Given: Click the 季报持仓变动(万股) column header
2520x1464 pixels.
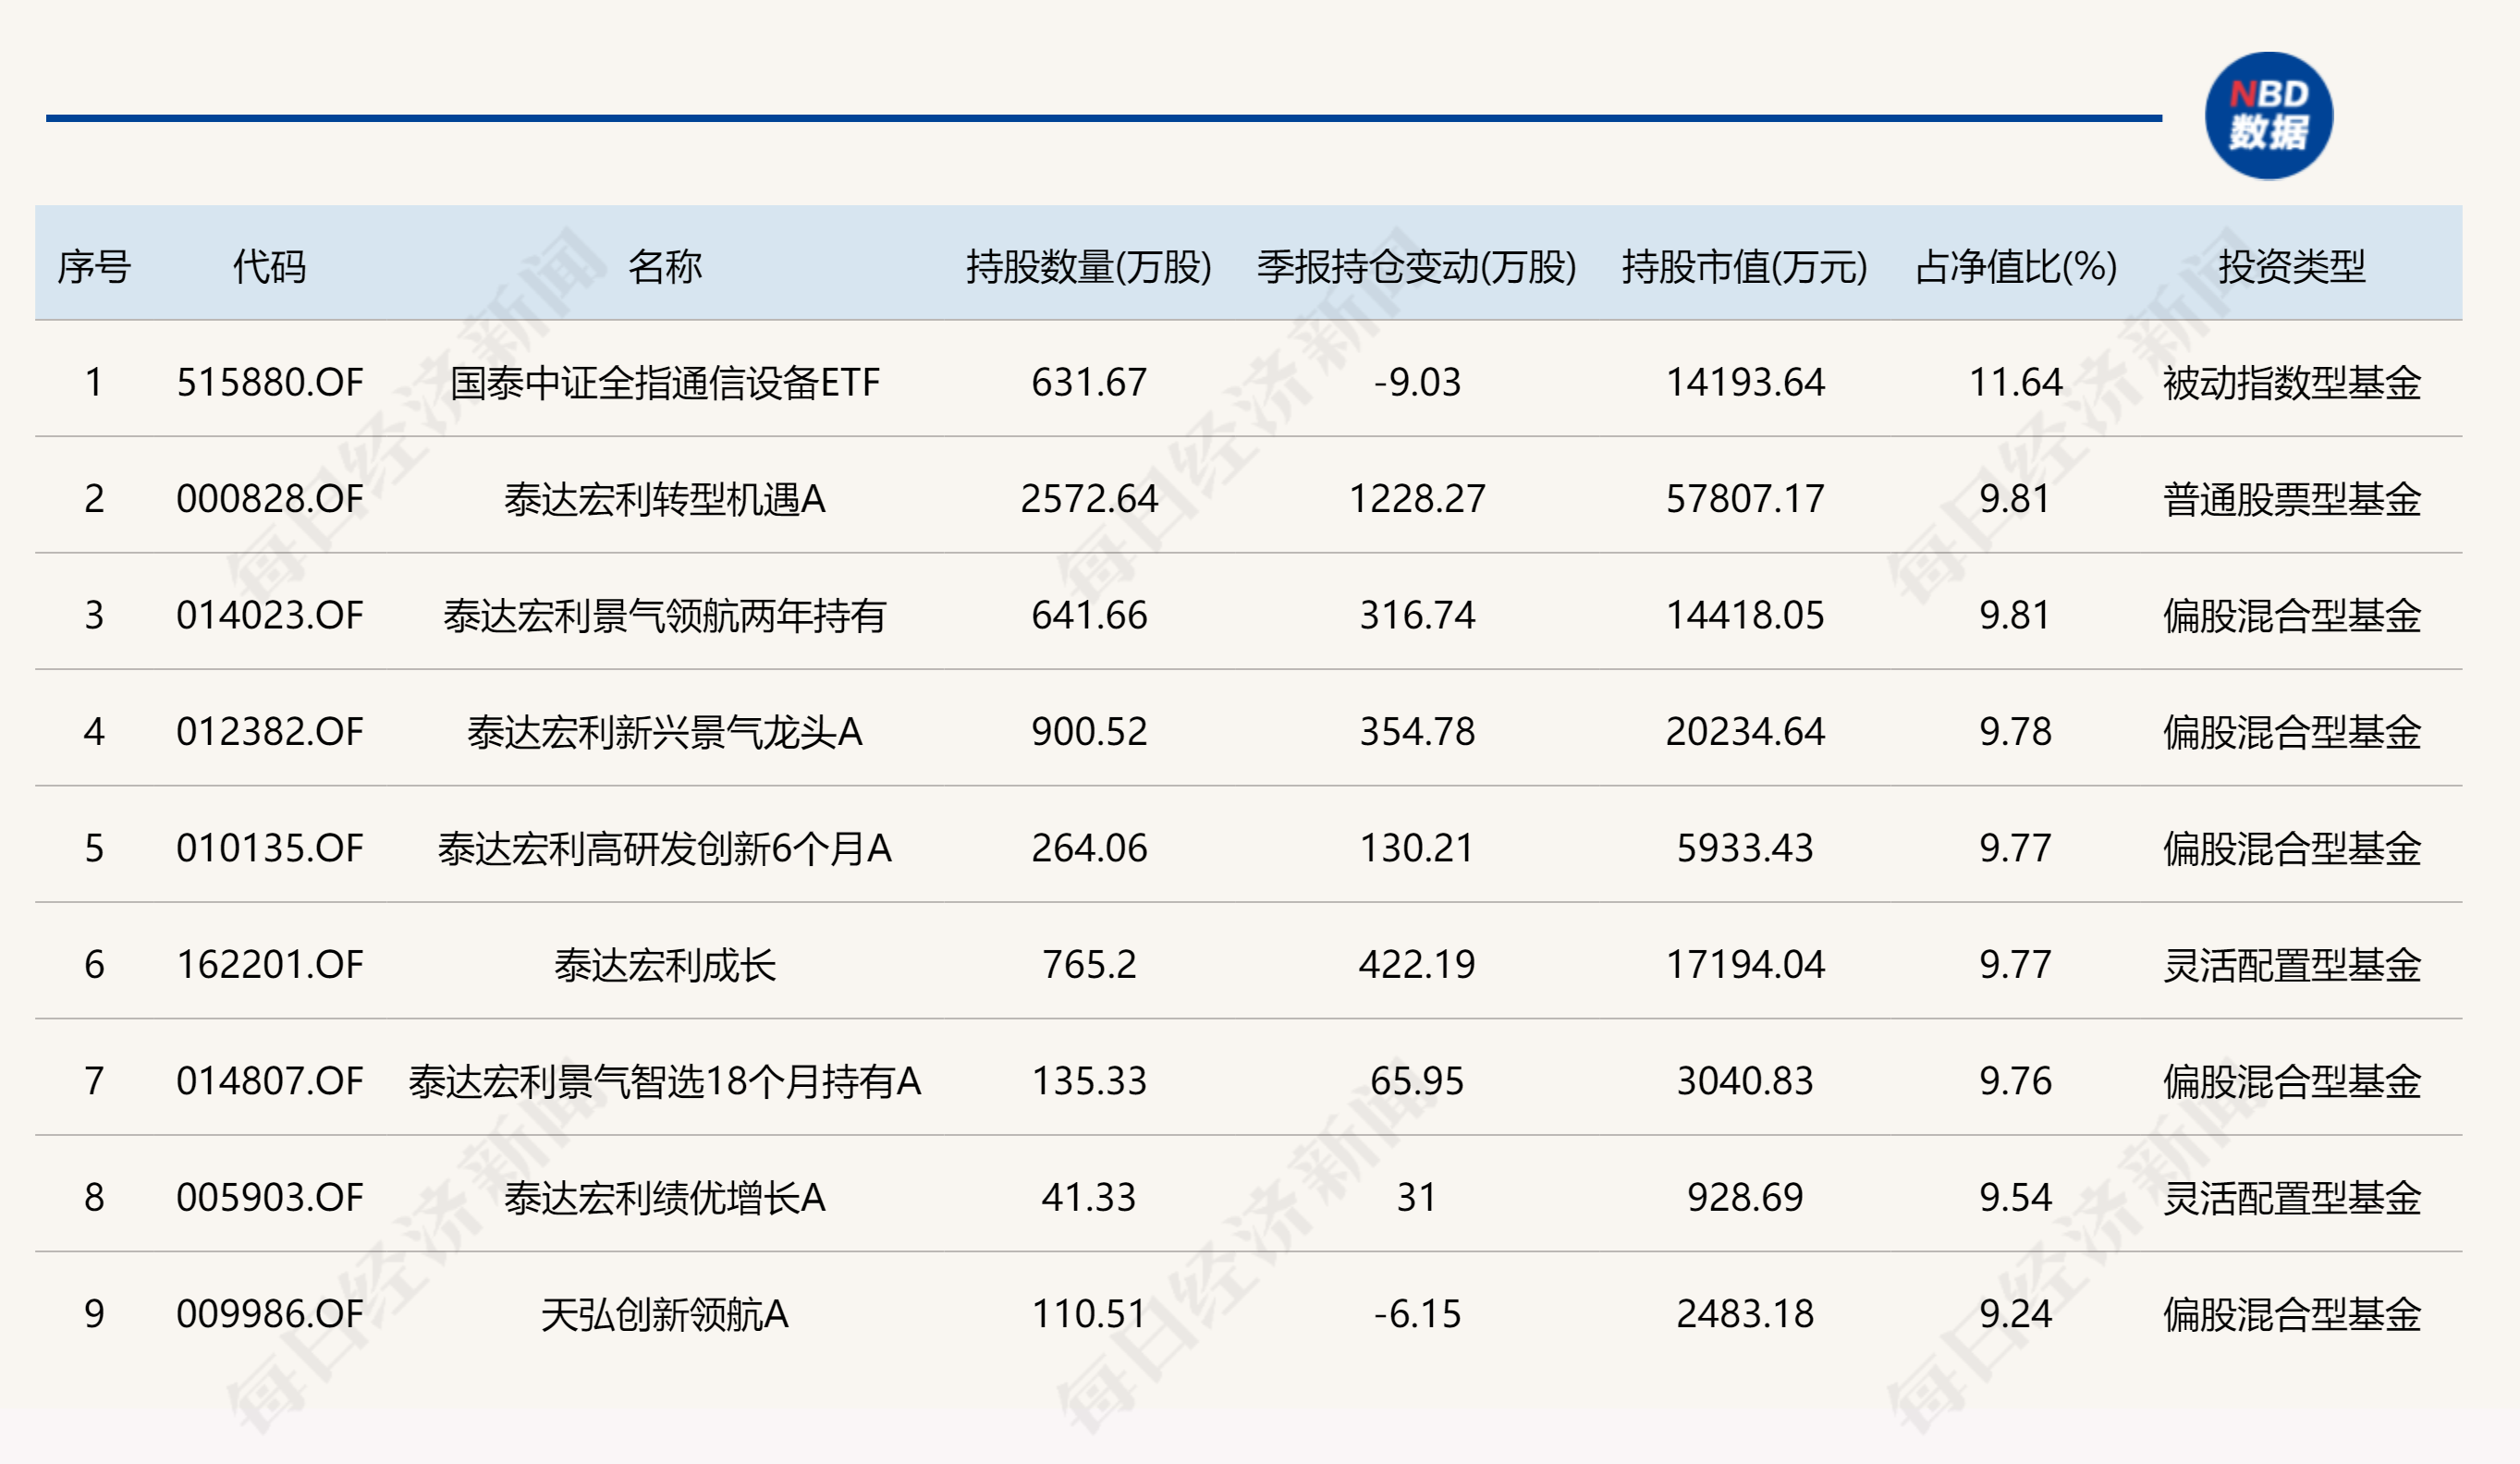Looking at the screenshot, I should click(1417, 267).
